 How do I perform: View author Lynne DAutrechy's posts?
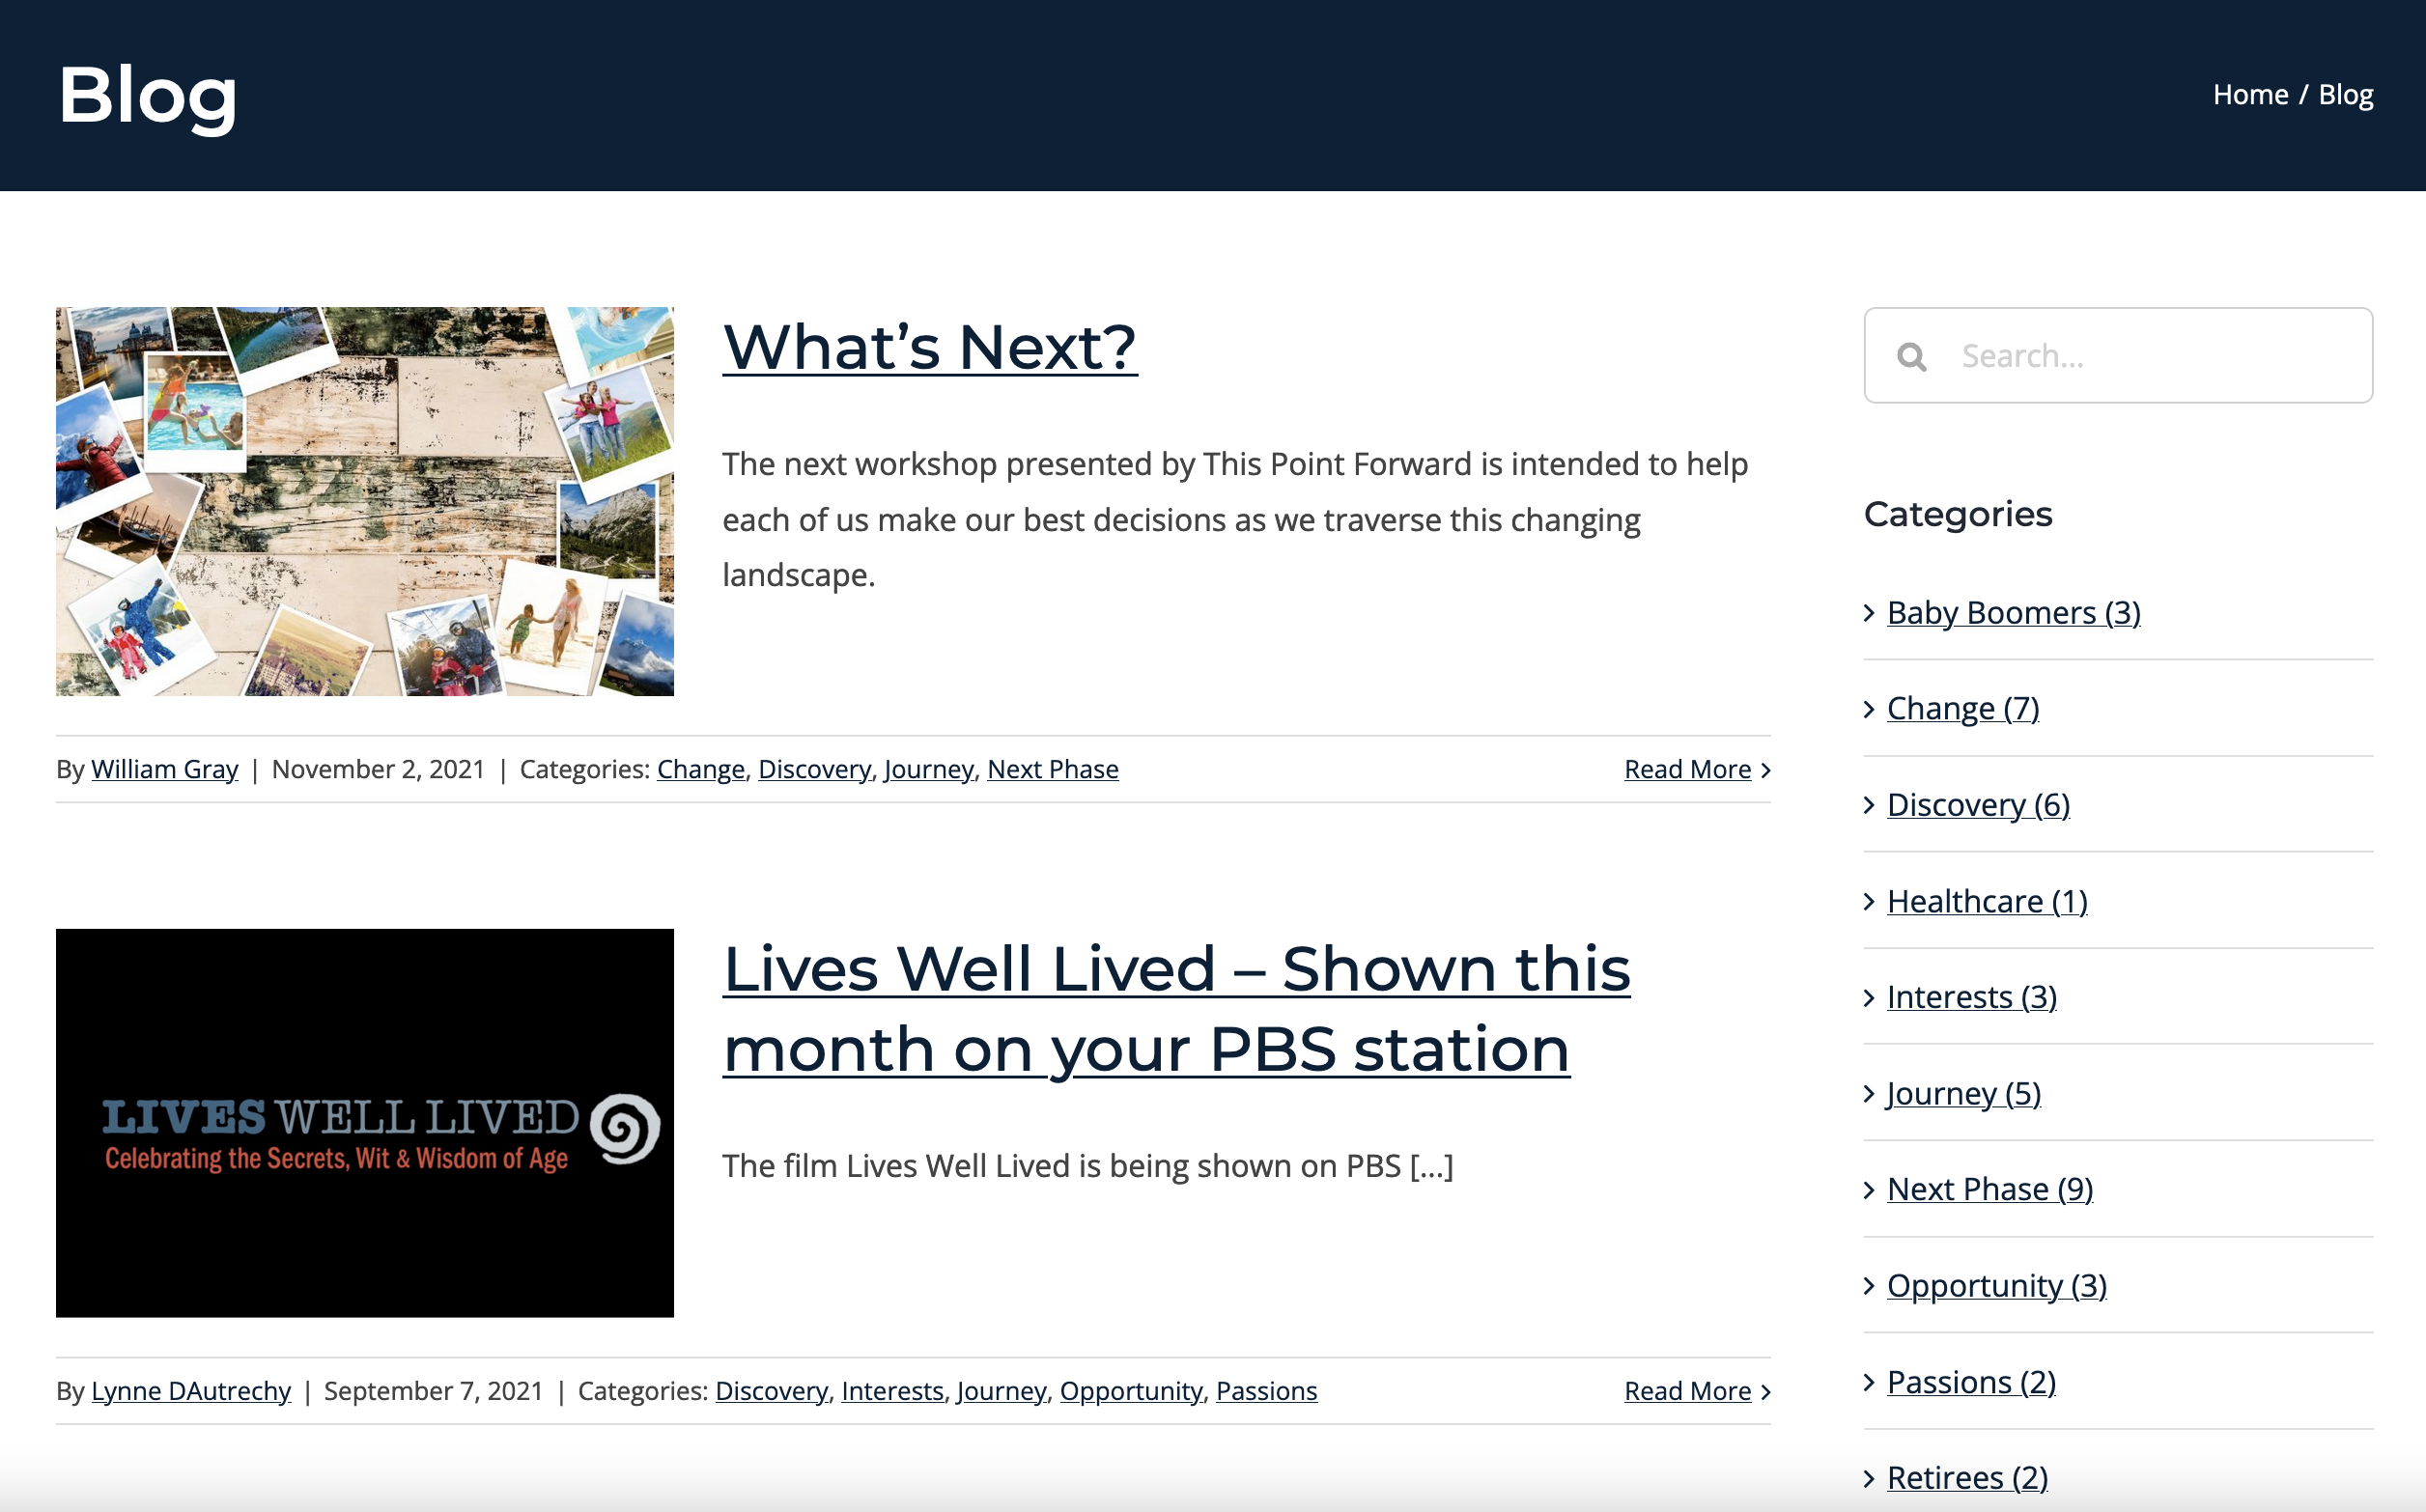[x=191, y=1391]
